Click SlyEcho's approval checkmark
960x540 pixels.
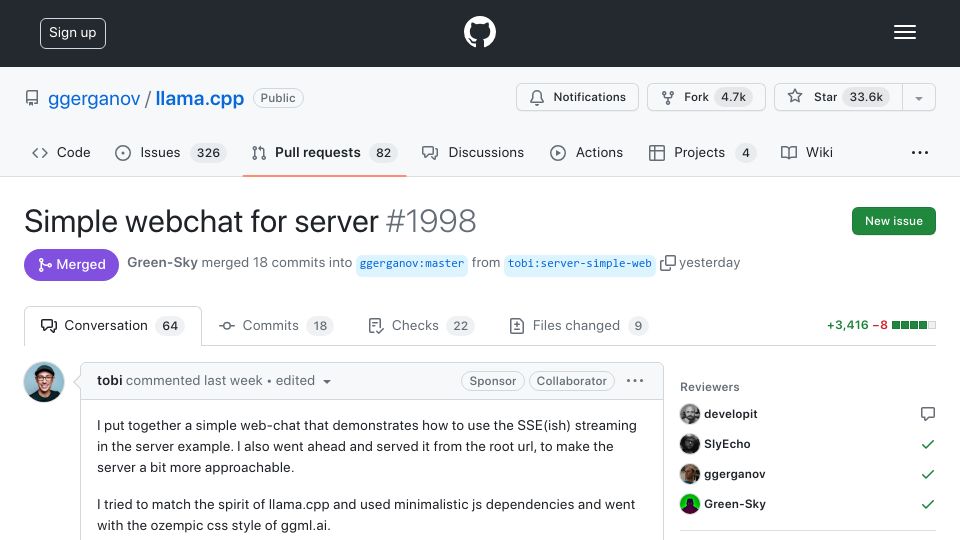coord(928,444)
